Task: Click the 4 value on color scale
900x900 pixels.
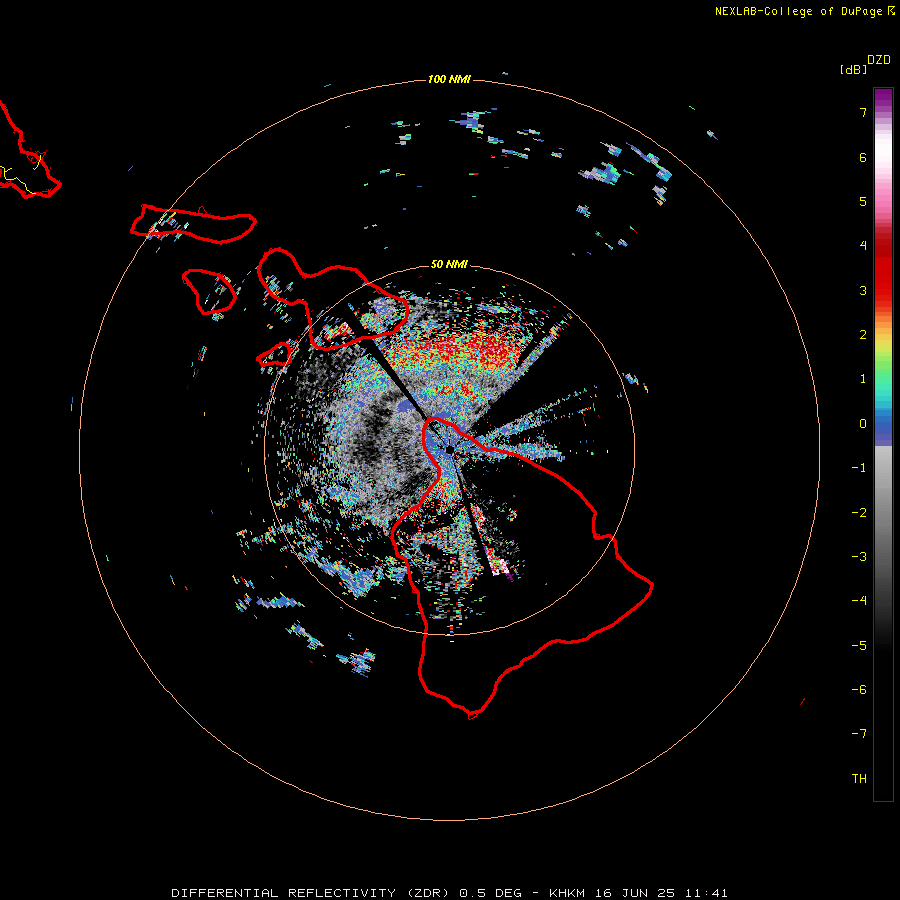Action: [863, 246]
